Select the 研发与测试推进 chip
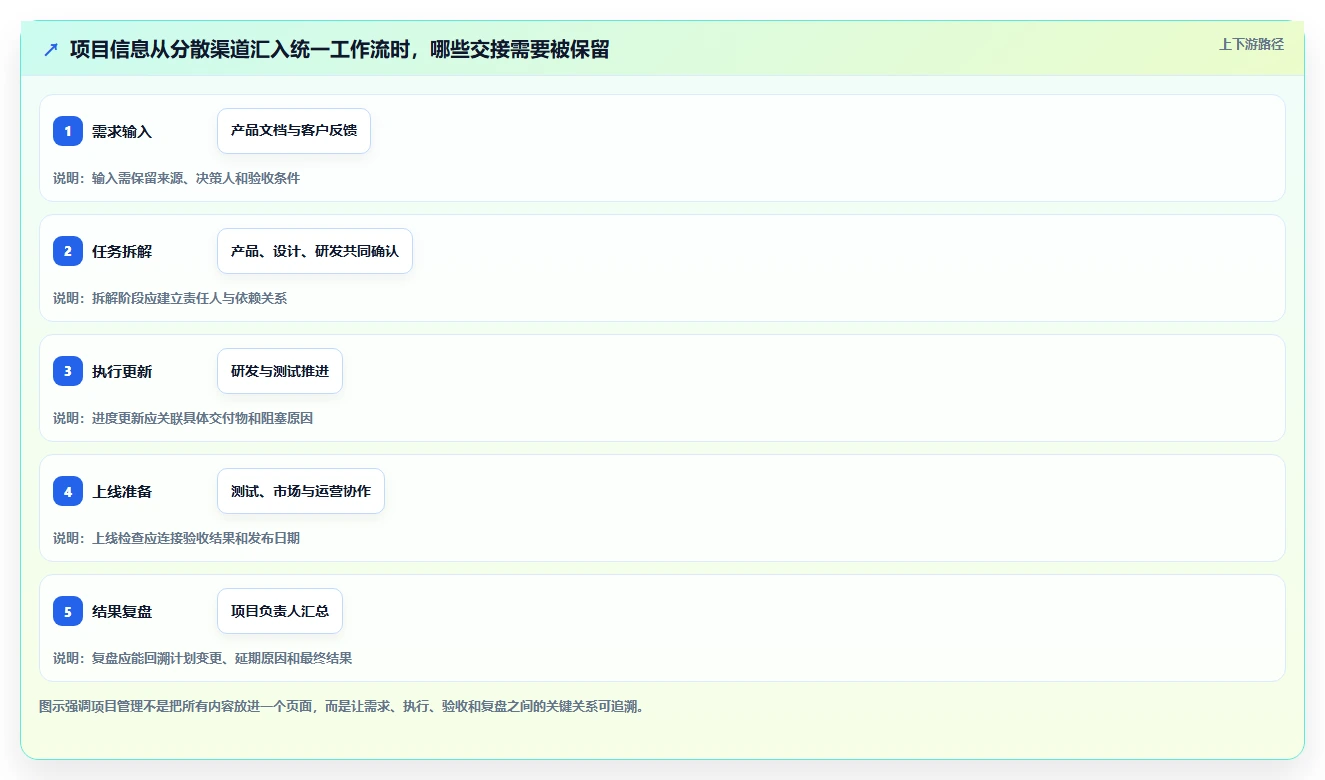Viewport: 1325px width, 780px height. [x=280, y=371]
